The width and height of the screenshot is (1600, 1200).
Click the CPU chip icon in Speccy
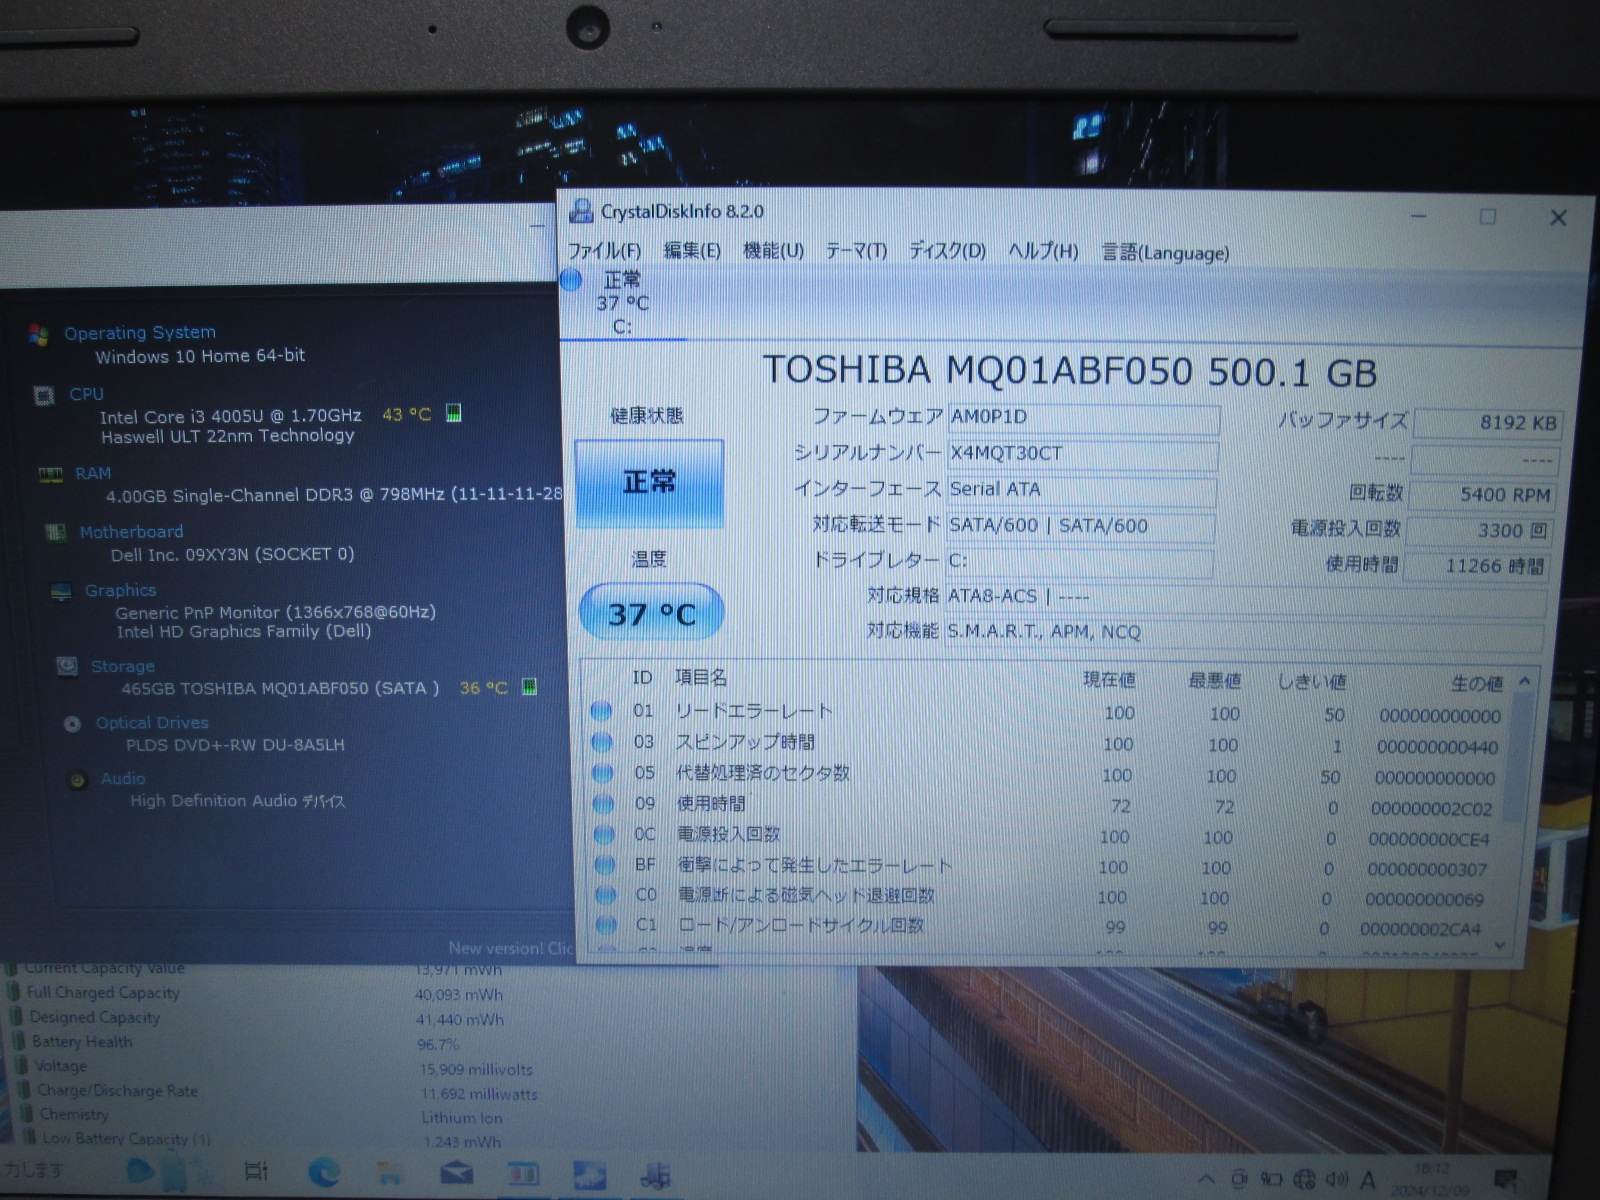[x=44, y=396]
